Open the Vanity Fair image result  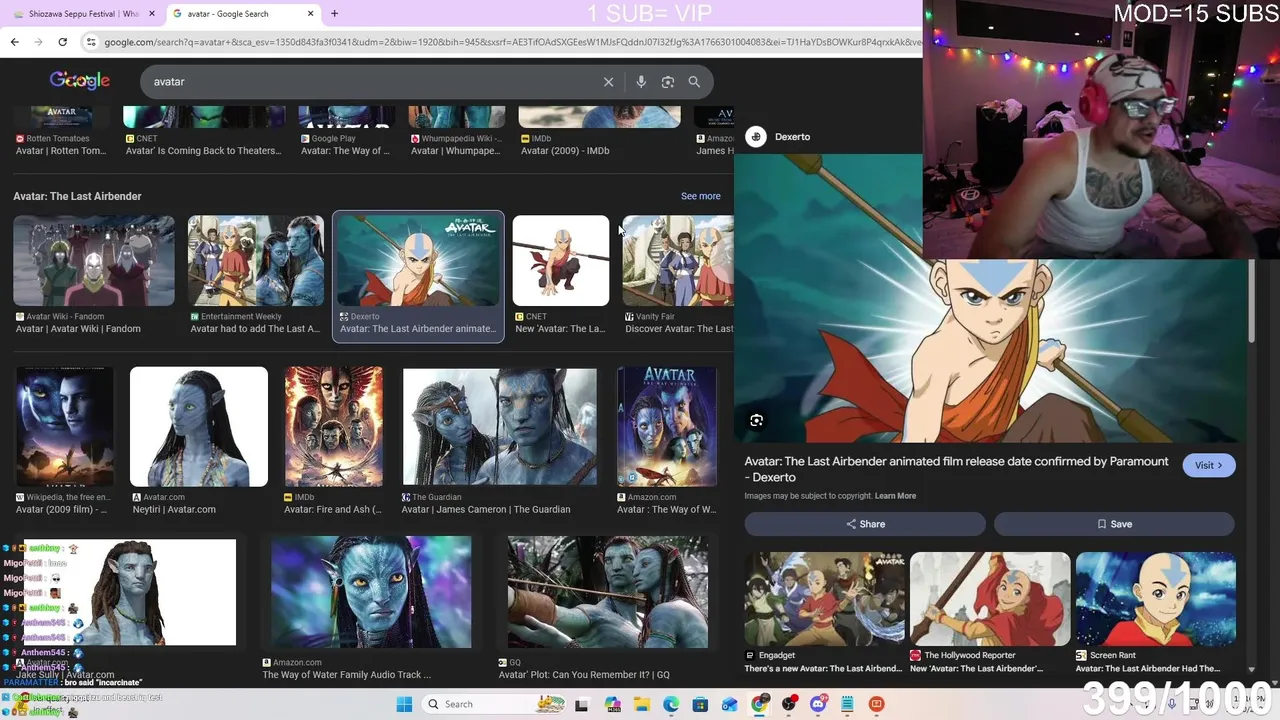click(x=678, y=261)
